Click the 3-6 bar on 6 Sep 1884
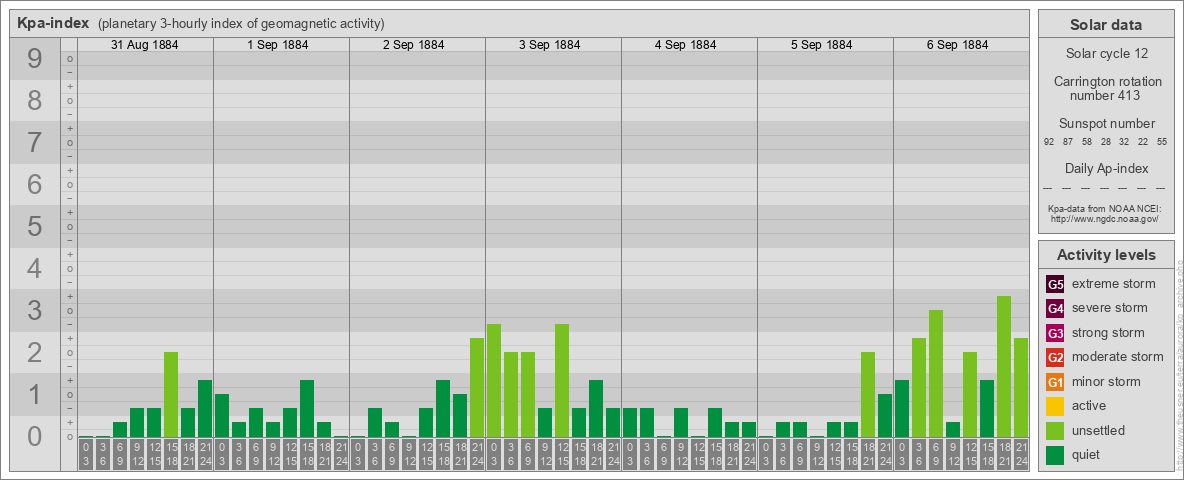Screen dimensions: 1184x480 point(918,387)
